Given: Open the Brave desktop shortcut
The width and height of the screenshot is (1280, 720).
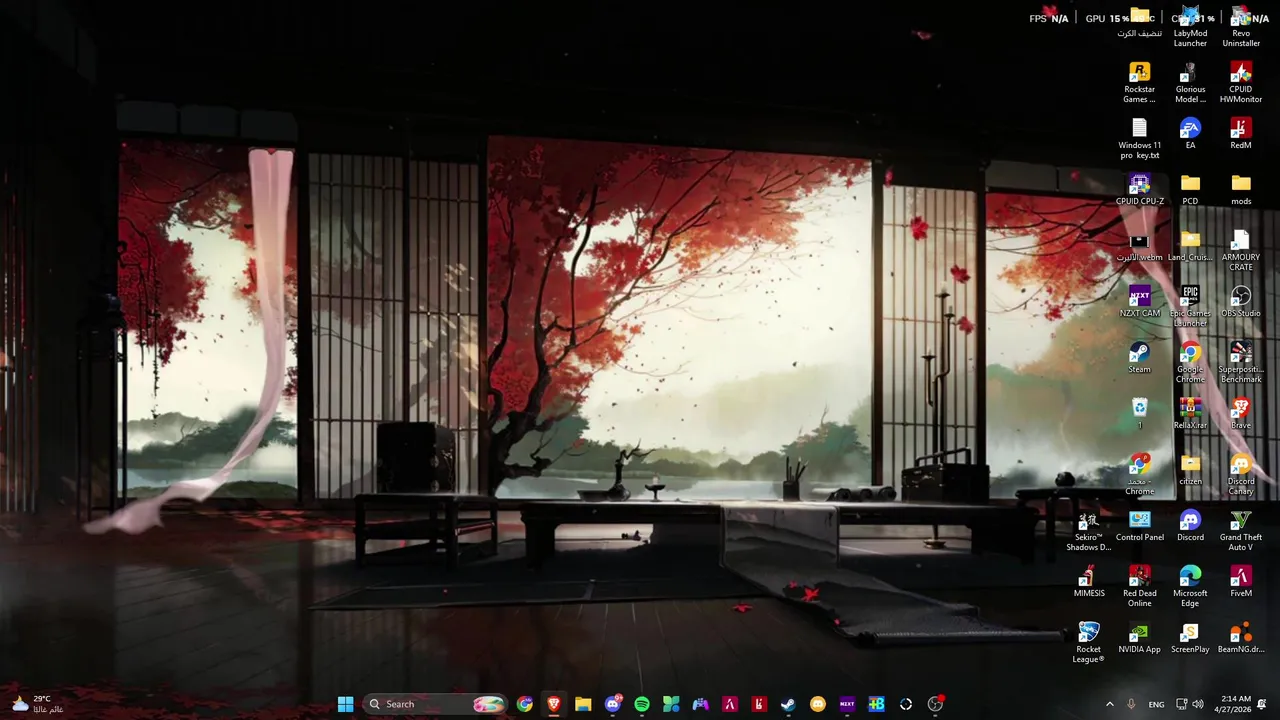Looking at the screenshot, I should click(1241, 413).
